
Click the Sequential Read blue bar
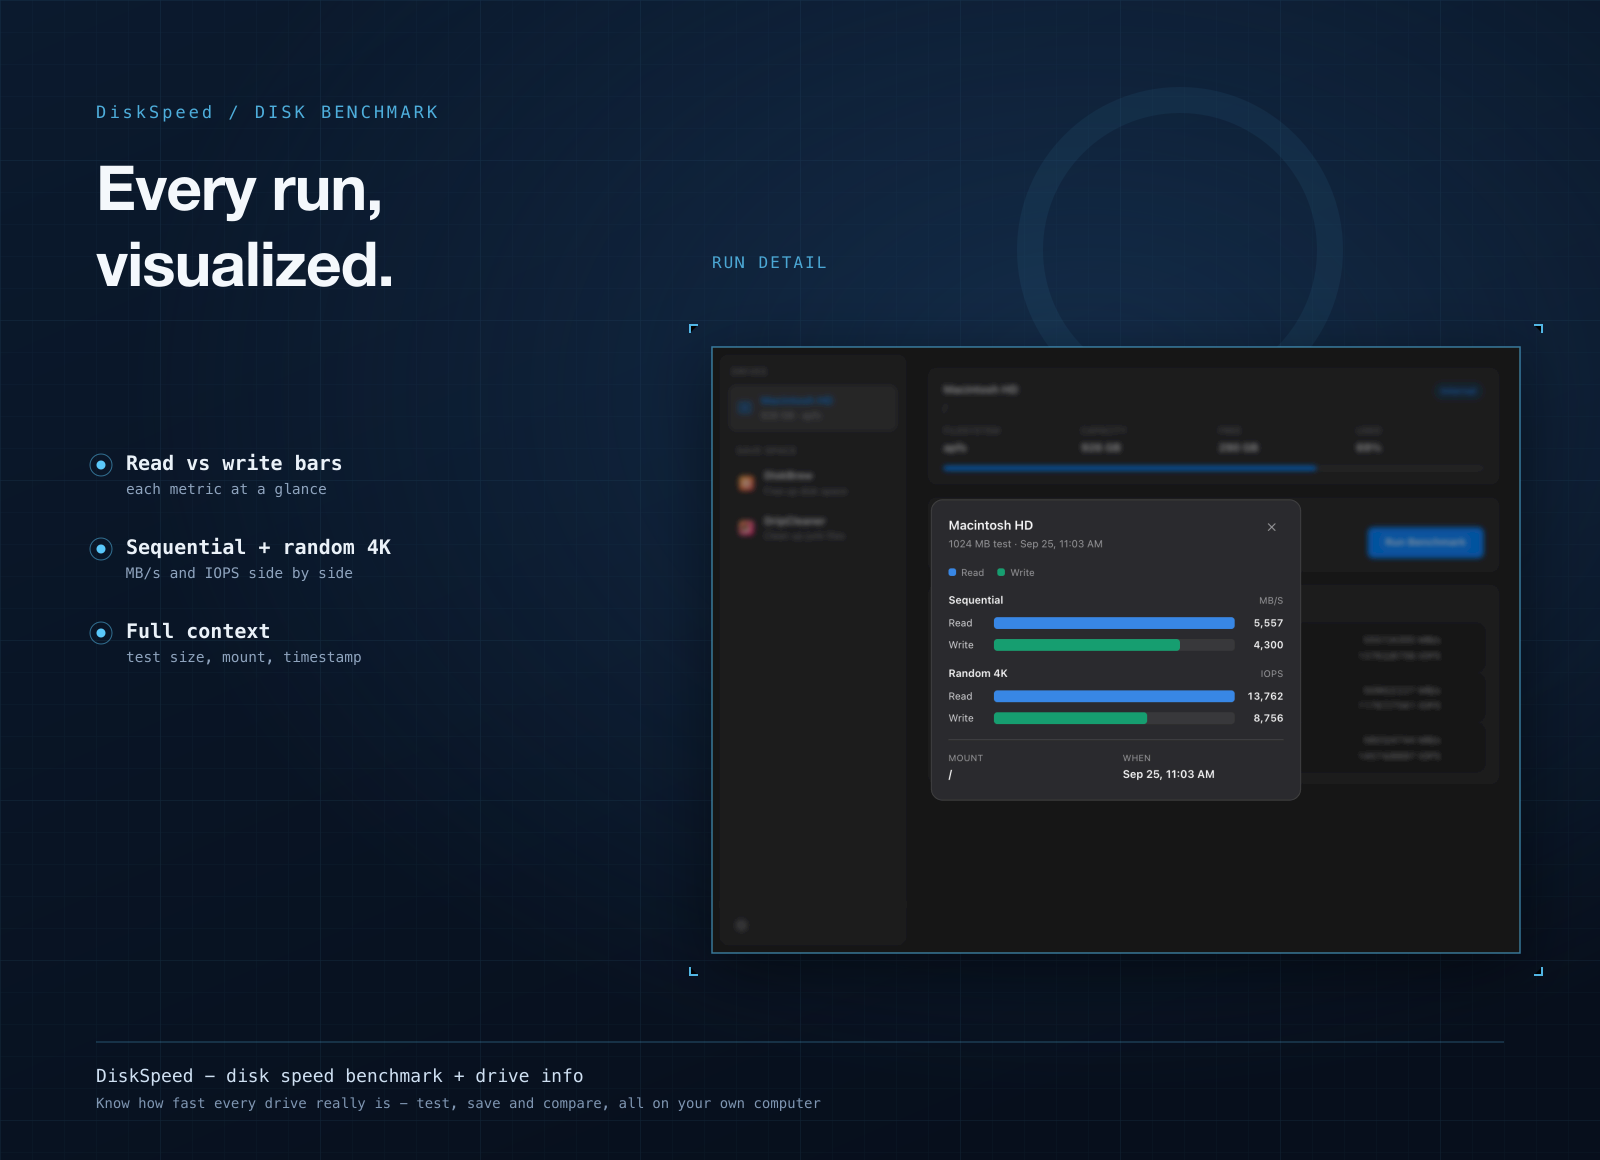pos(1114,623)
